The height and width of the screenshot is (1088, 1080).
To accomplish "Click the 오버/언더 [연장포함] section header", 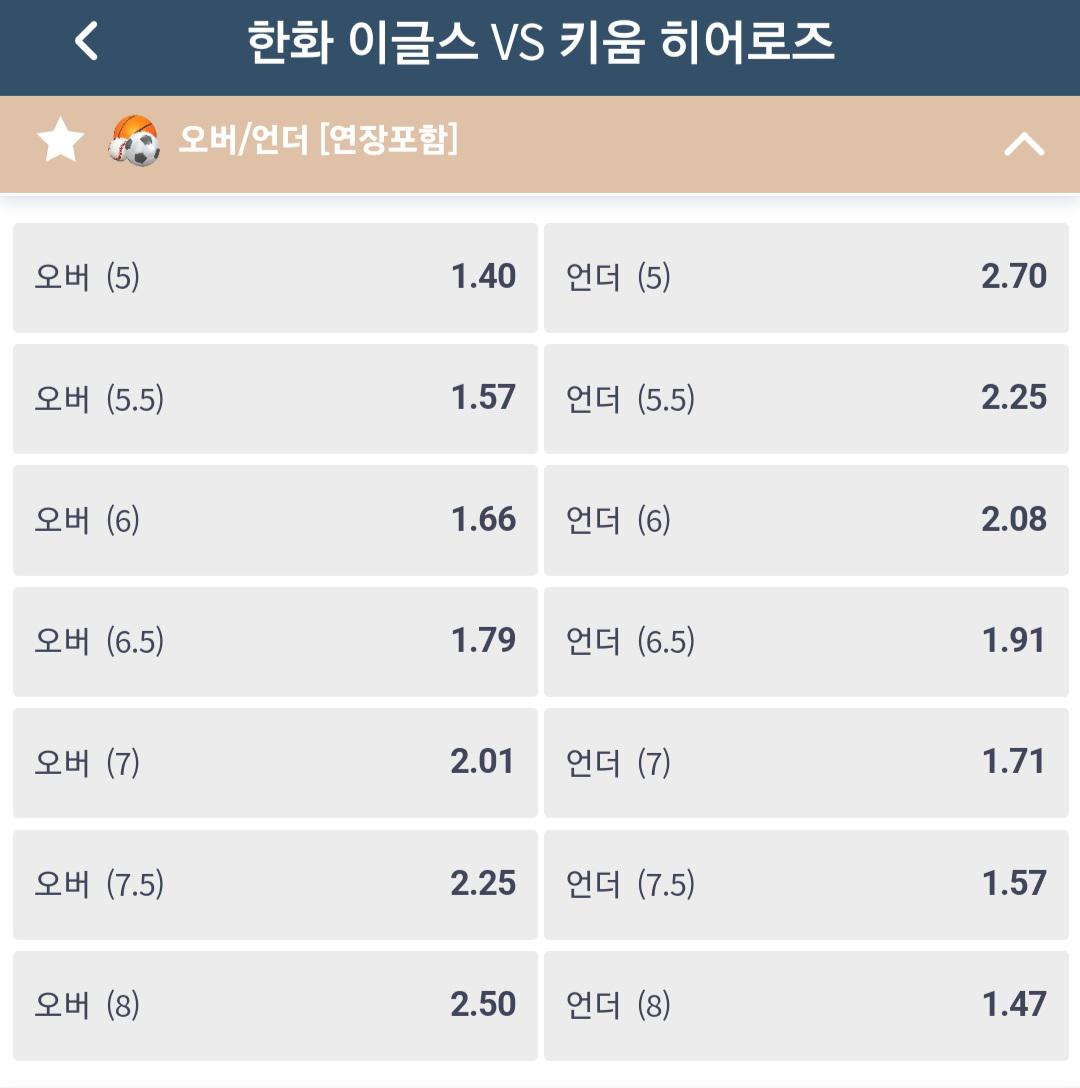I will [540, 144].
